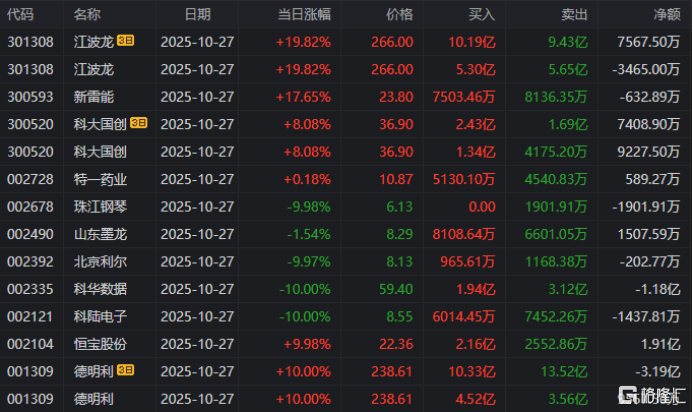
Task: Select stock code 002104
Action: point(30,344)
